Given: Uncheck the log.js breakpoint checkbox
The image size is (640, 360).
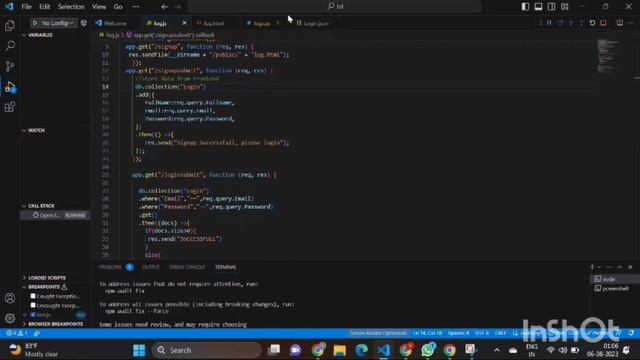Looking at the screenshot, I should [x=33, y=315].
